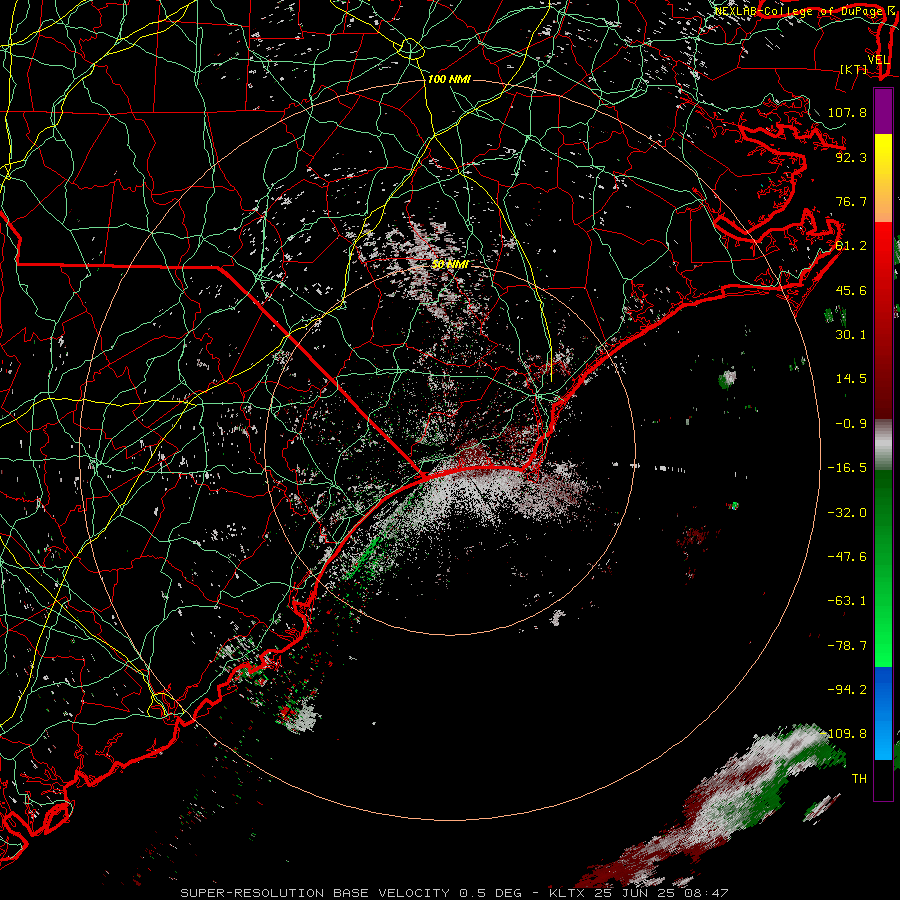Click the -32.0 velocity scale value

pos(847,513)
